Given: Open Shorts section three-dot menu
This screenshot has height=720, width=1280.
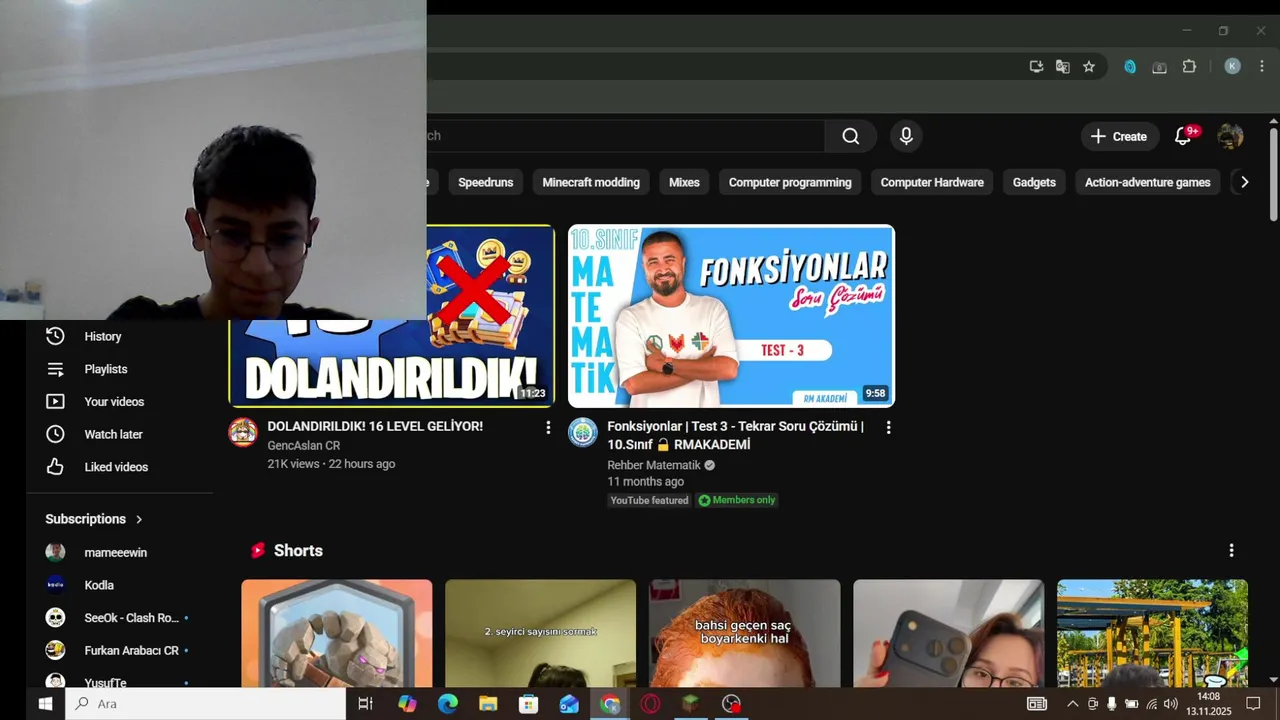Looking at the screenshot, I should click(x=1231, y=550).
